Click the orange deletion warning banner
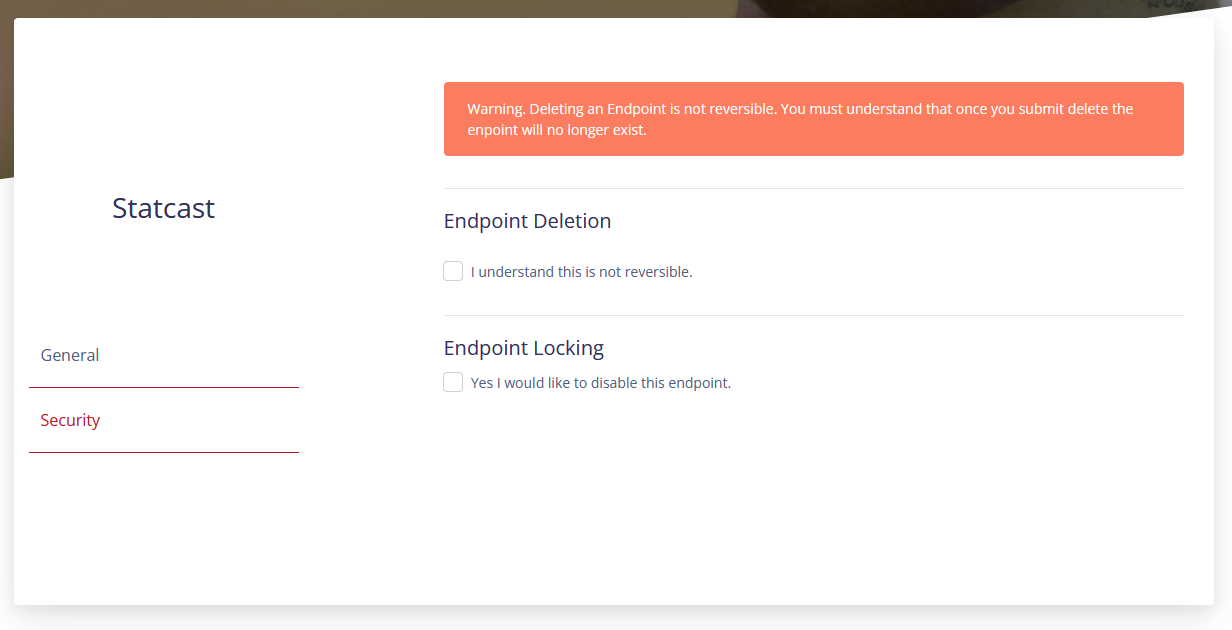Image resolution: width=1232 pixels, height=630 pixels. click(813, 119)
